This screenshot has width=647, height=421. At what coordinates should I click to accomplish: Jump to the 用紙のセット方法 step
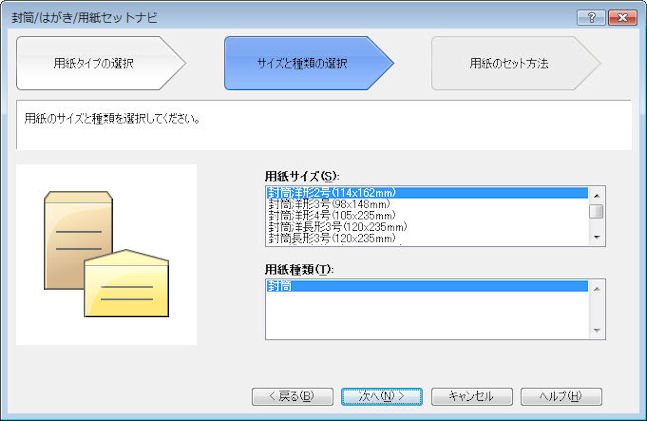click(509, 63)
